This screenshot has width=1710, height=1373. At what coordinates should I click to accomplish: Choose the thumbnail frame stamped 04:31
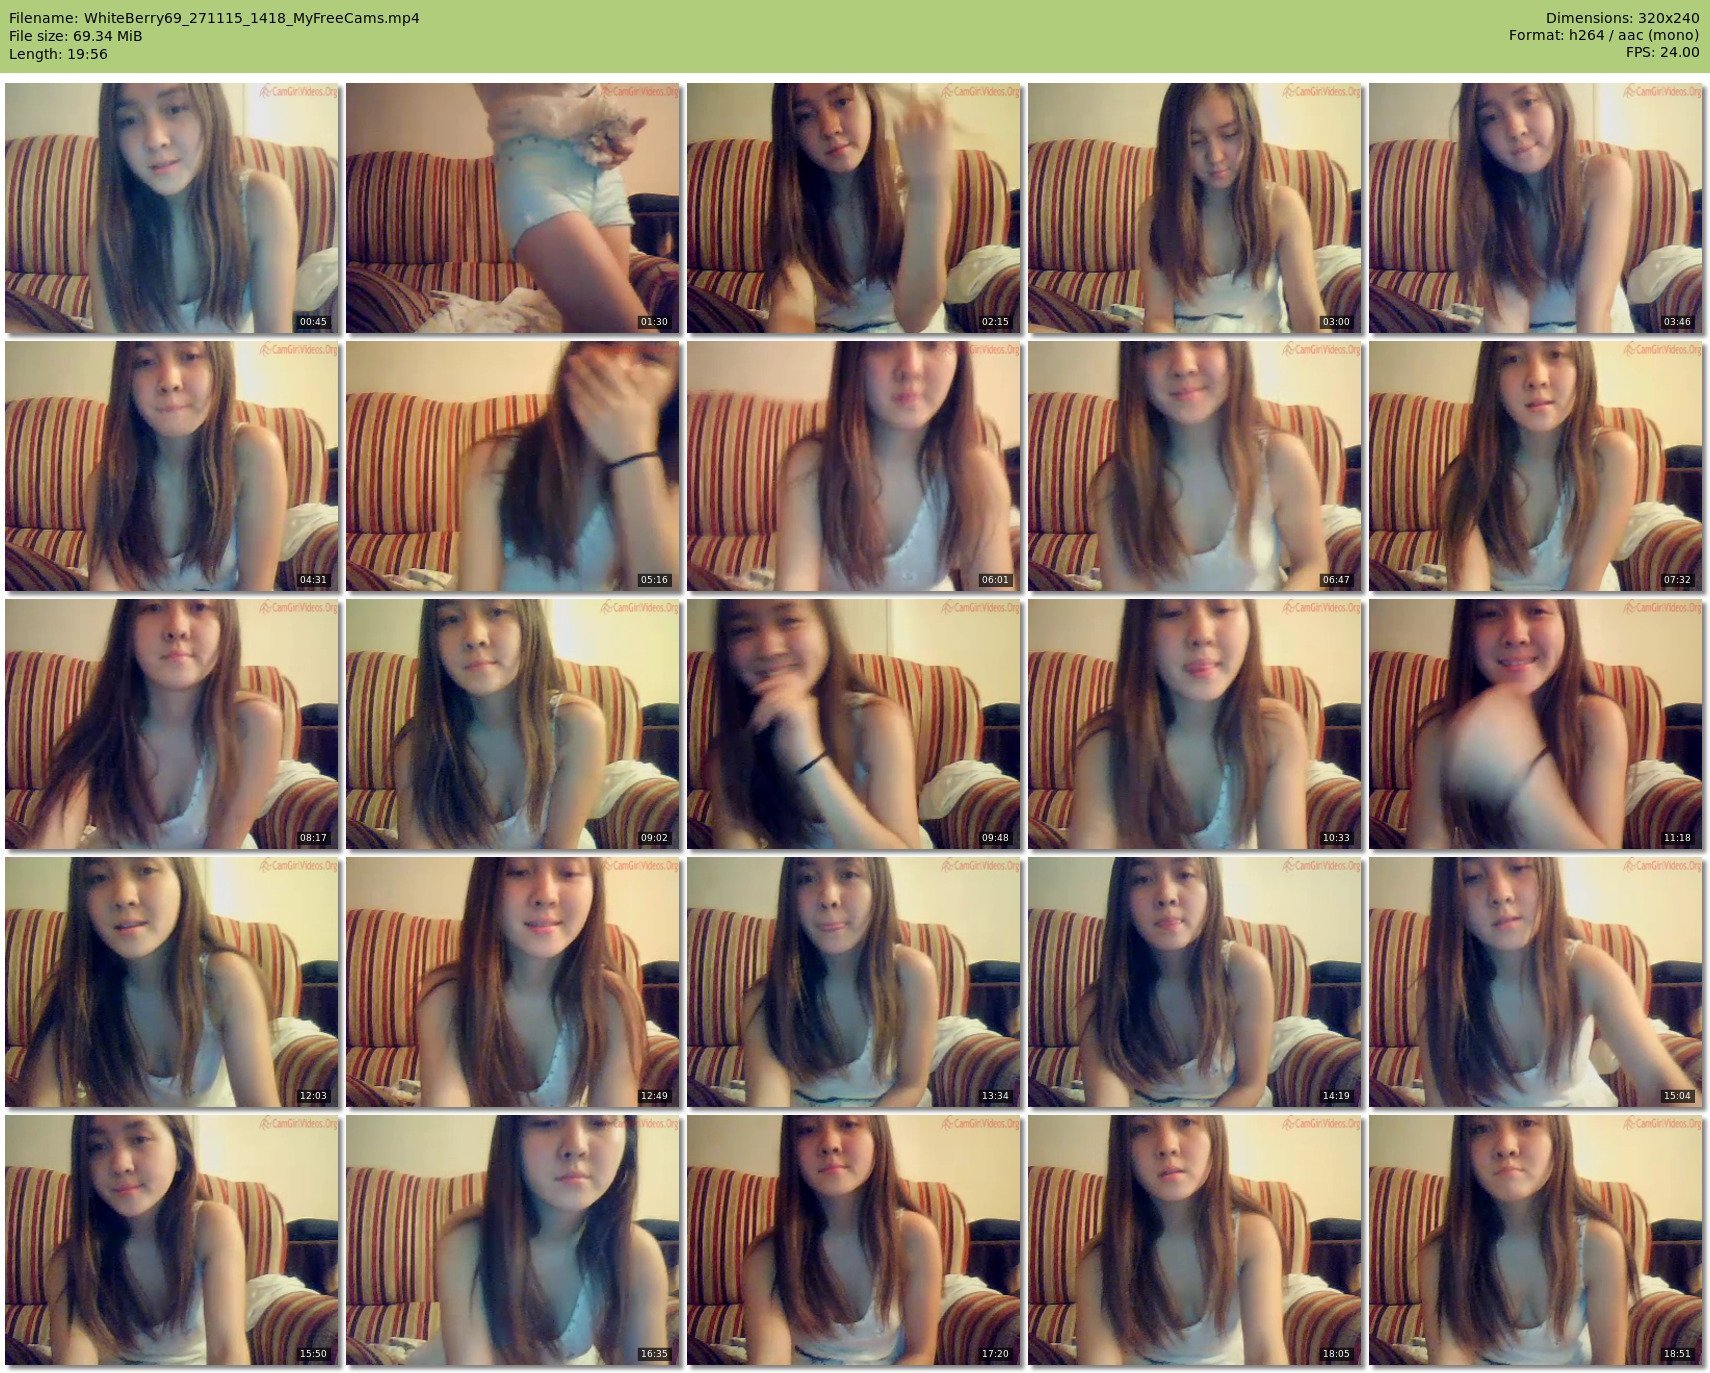click(x=172, y=466)
